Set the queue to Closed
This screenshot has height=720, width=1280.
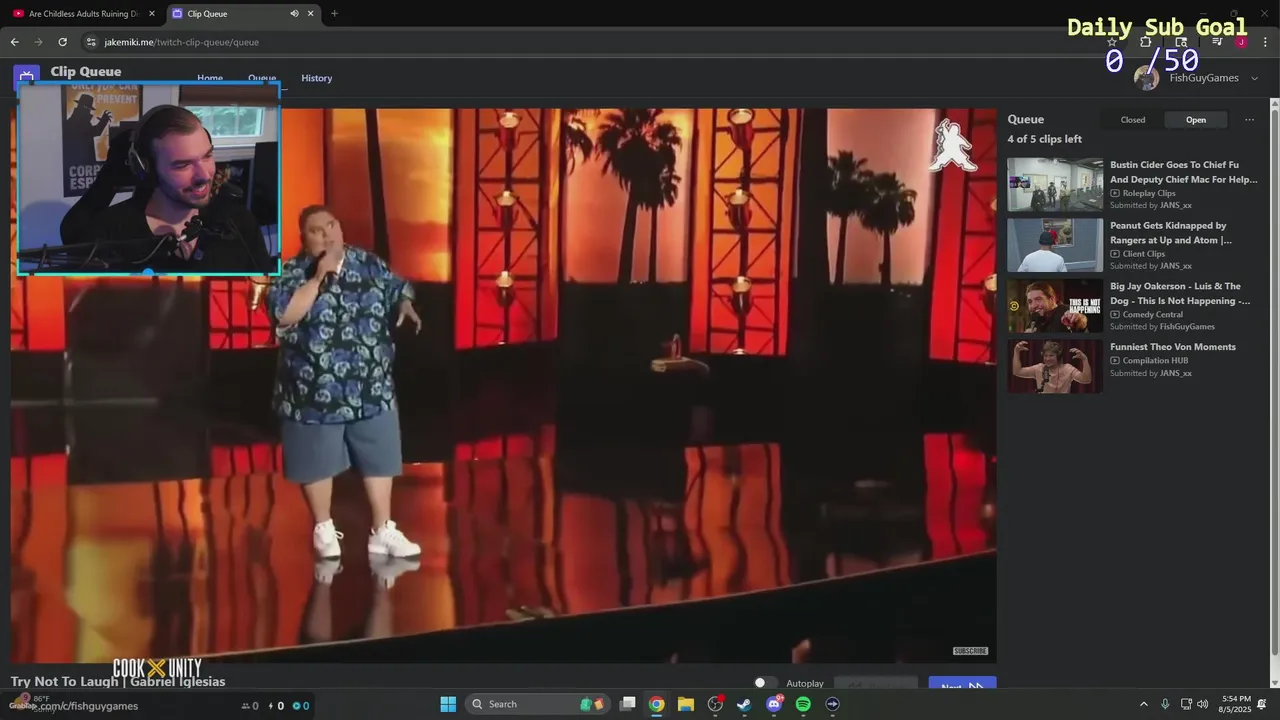[1133, 120]
